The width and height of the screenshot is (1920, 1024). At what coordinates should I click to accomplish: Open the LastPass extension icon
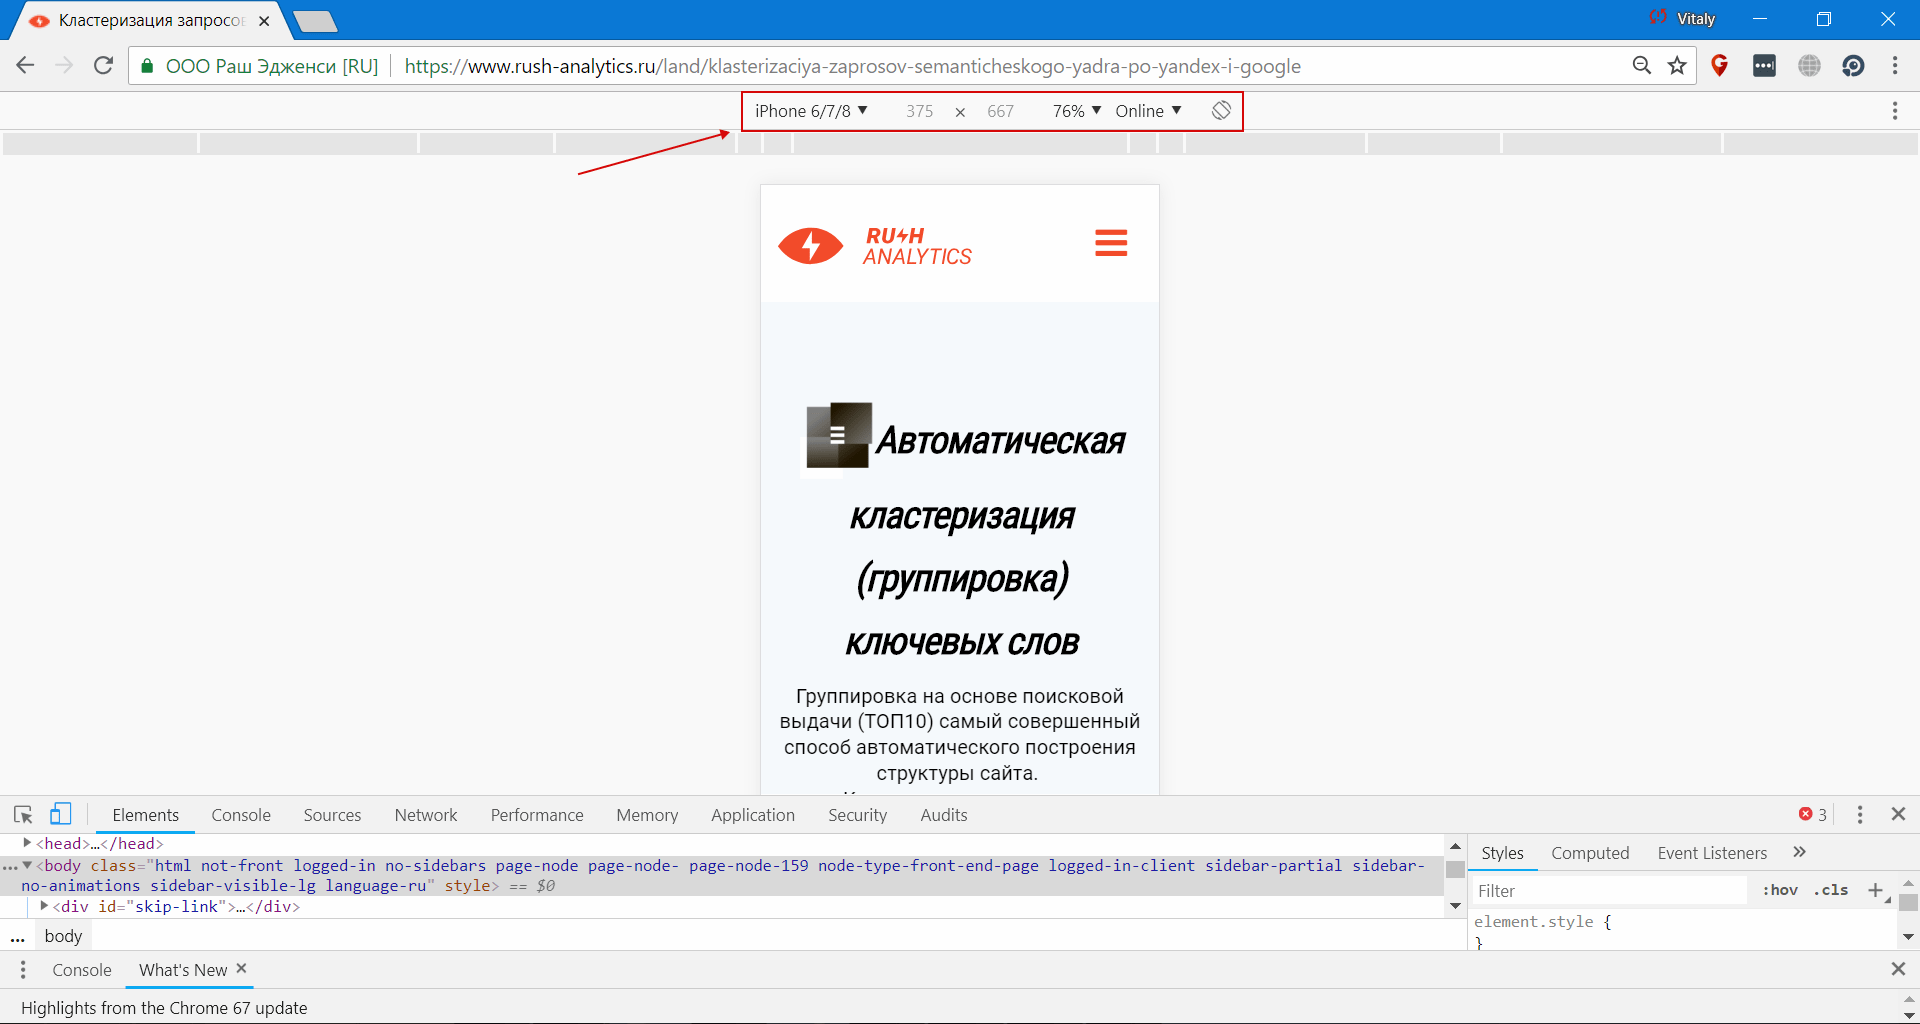(x=1764, y=65)
